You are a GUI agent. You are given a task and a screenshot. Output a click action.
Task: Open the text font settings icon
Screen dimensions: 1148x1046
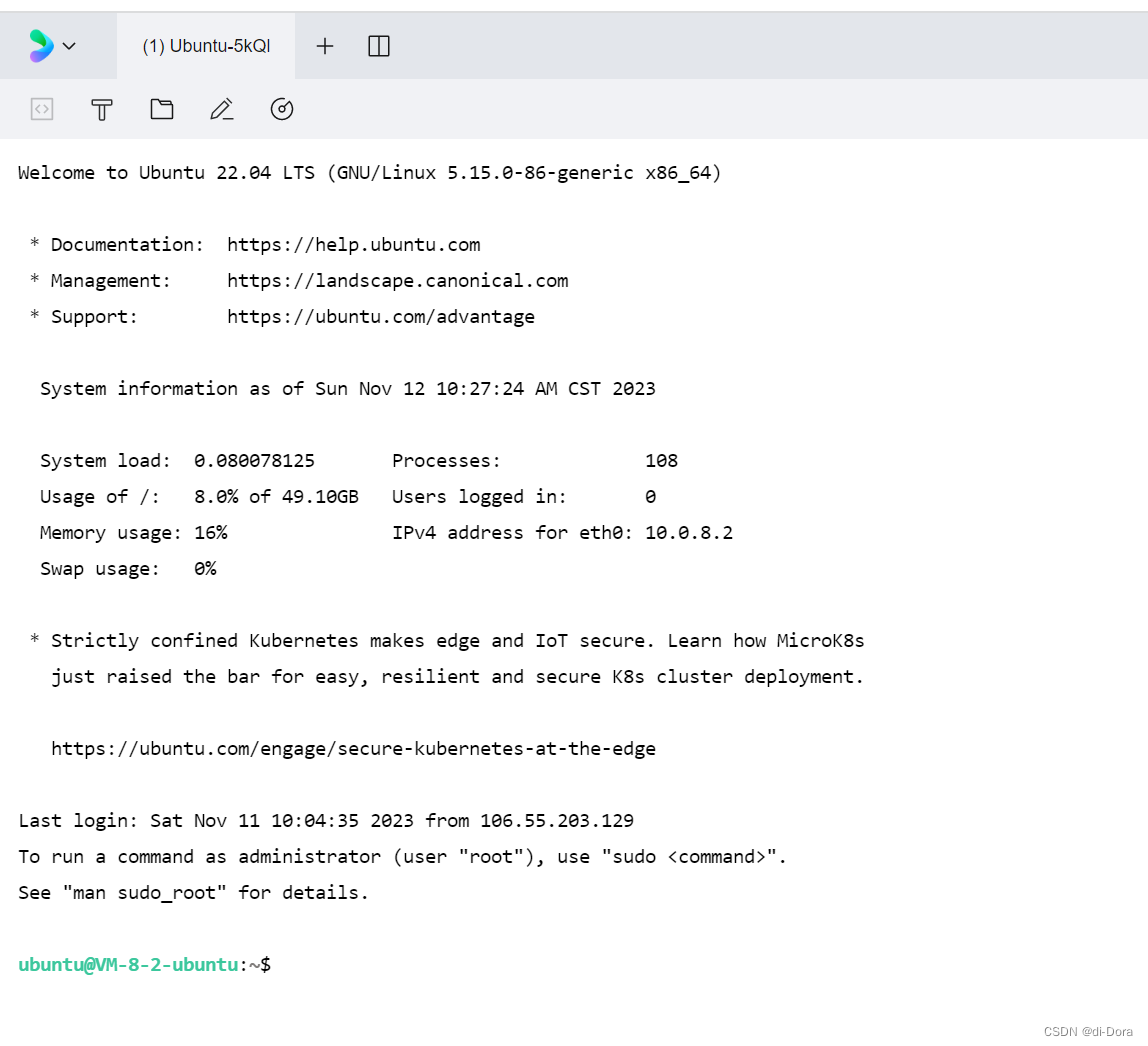point(102,110)
